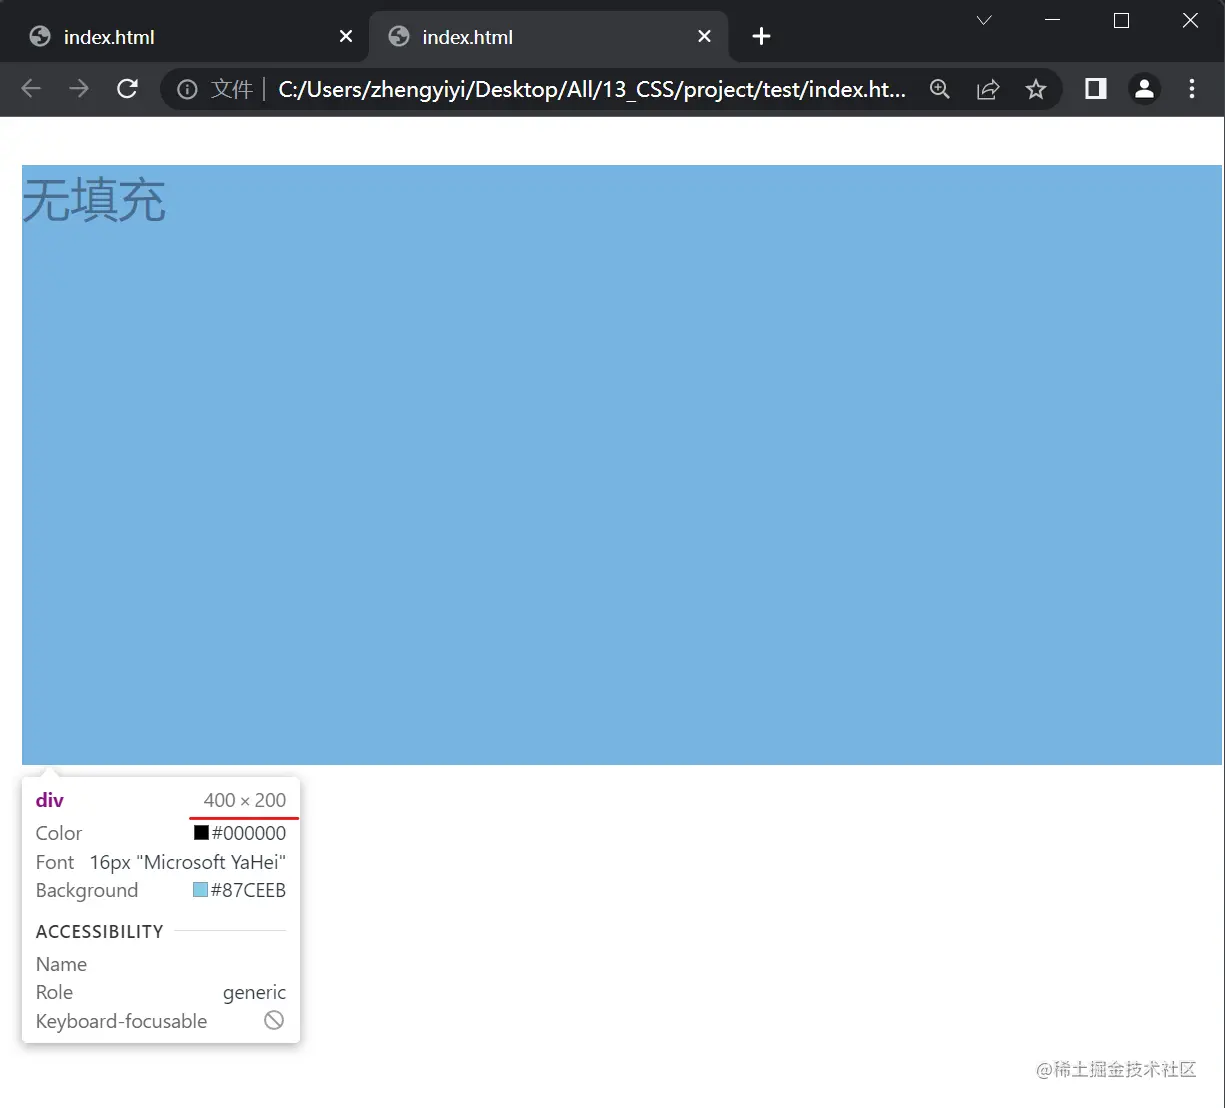Select the 无填充 text in blue box
Viewport: 1225px width, 1108px height.
pyautogui.click(x=94, y=200)
